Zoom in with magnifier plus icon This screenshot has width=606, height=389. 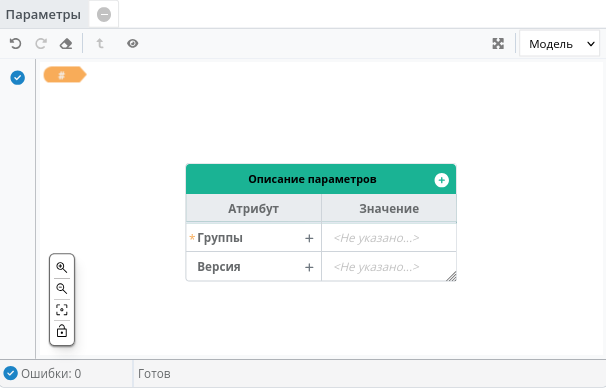(62, 267)
